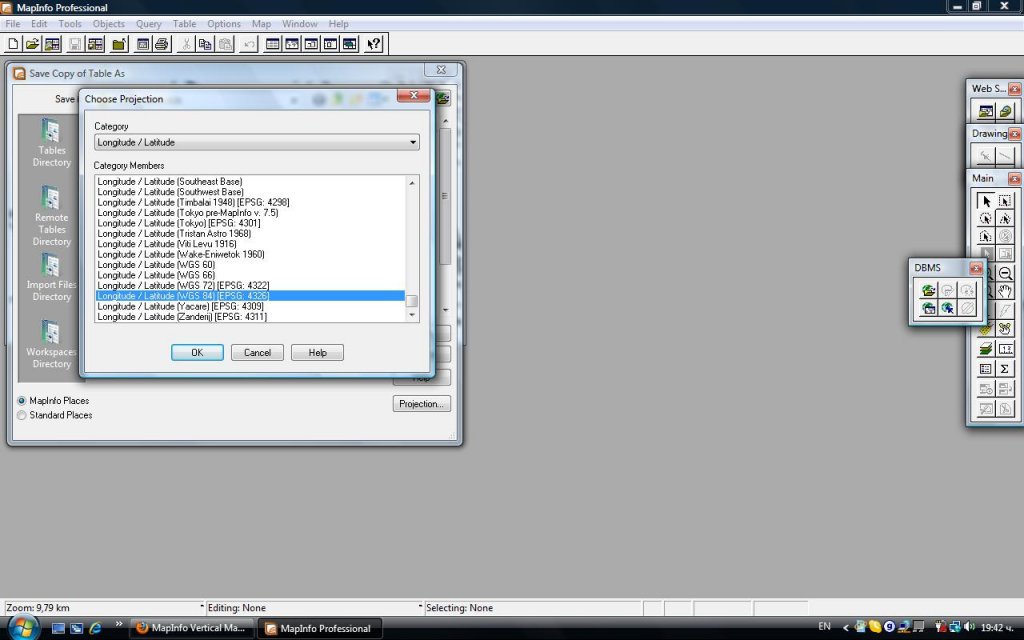Viewport: 1024px width, 640px height.
Task: Click the Undo toolbar icon
Action: 249,44
